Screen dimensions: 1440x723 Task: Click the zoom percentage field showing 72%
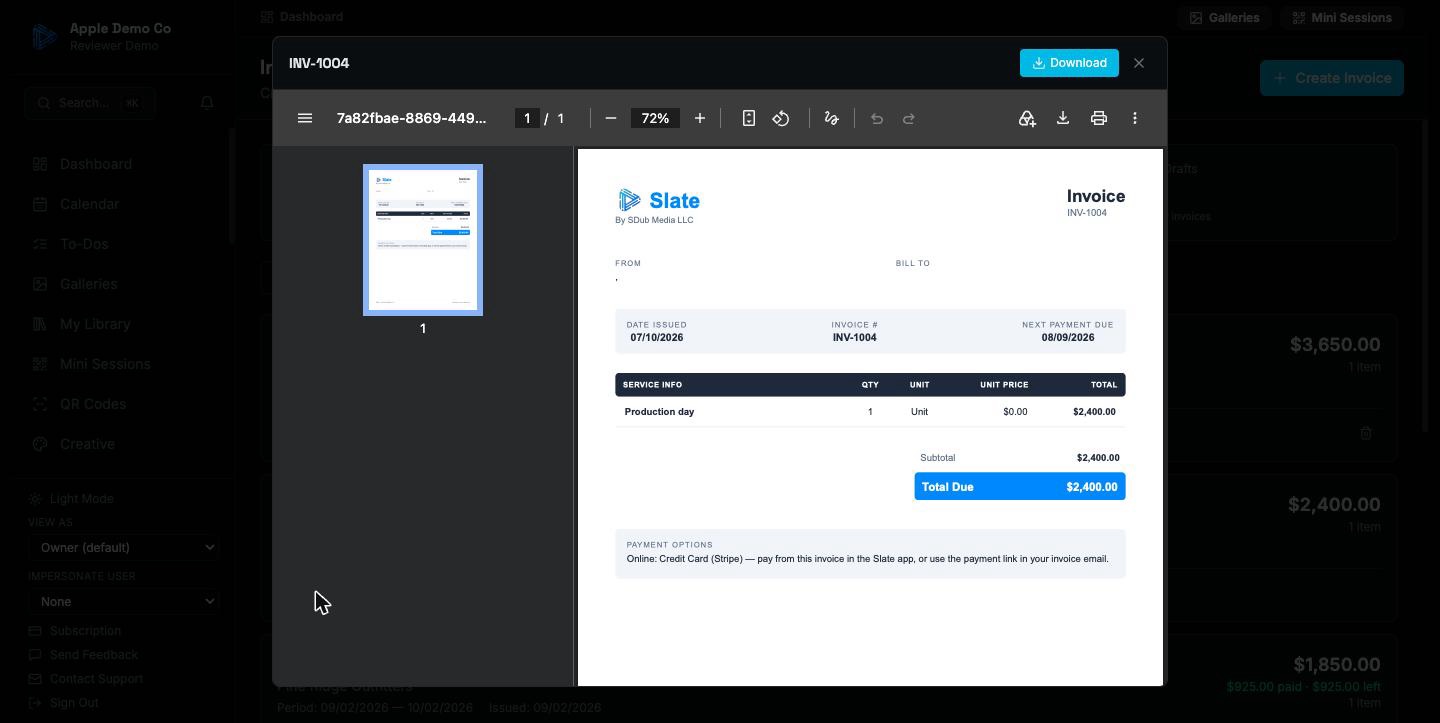coord(655,118)
